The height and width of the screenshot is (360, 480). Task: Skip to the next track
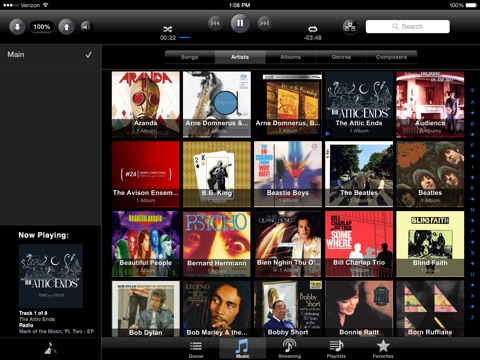click(x=265, y=23)
